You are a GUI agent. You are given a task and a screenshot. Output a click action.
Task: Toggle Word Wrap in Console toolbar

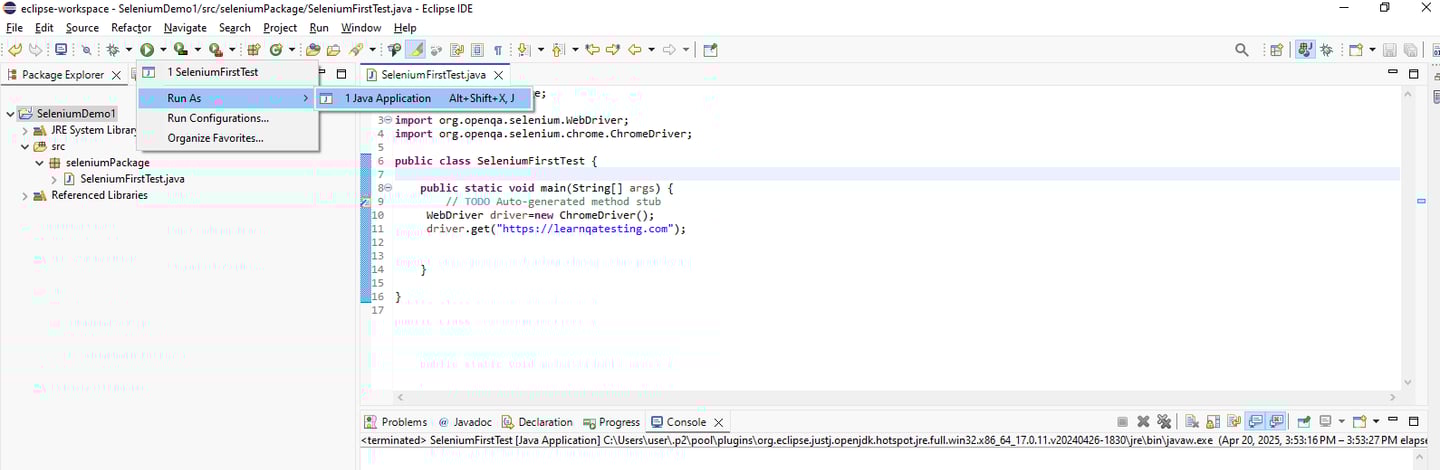point(1234,421)
